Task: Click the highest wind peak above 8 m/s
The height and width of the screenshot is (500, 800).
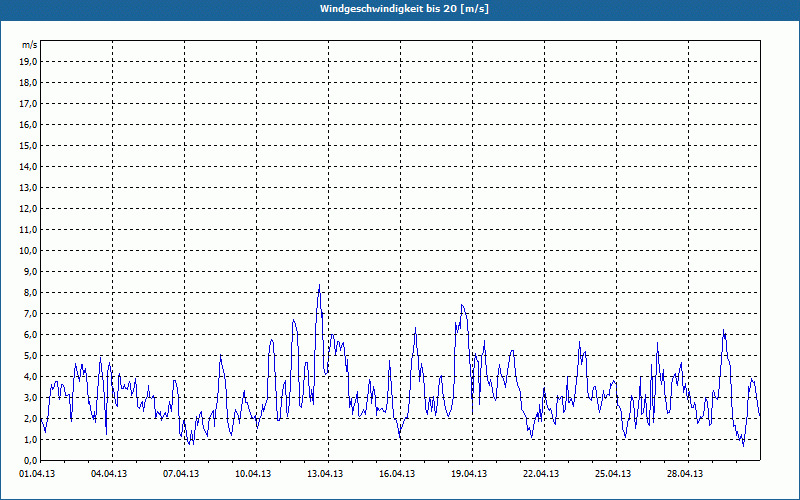Action: (x=319, y=286)
